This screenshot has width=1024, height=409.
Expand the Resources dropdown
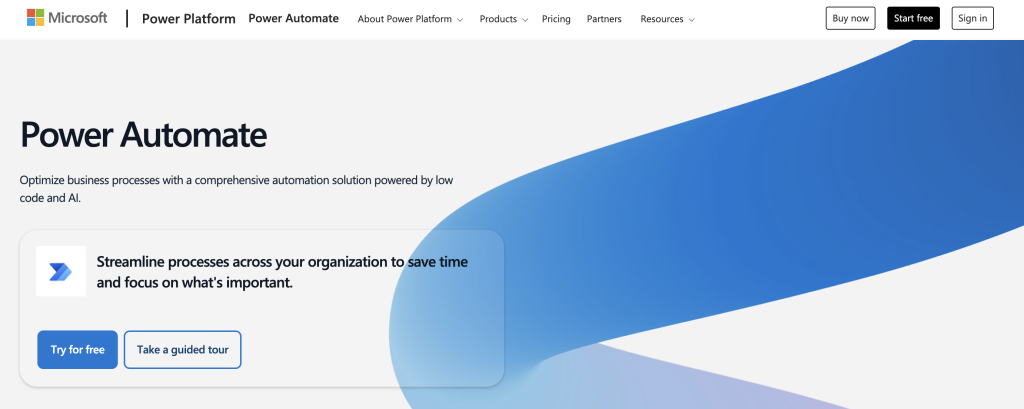point(667,19)
